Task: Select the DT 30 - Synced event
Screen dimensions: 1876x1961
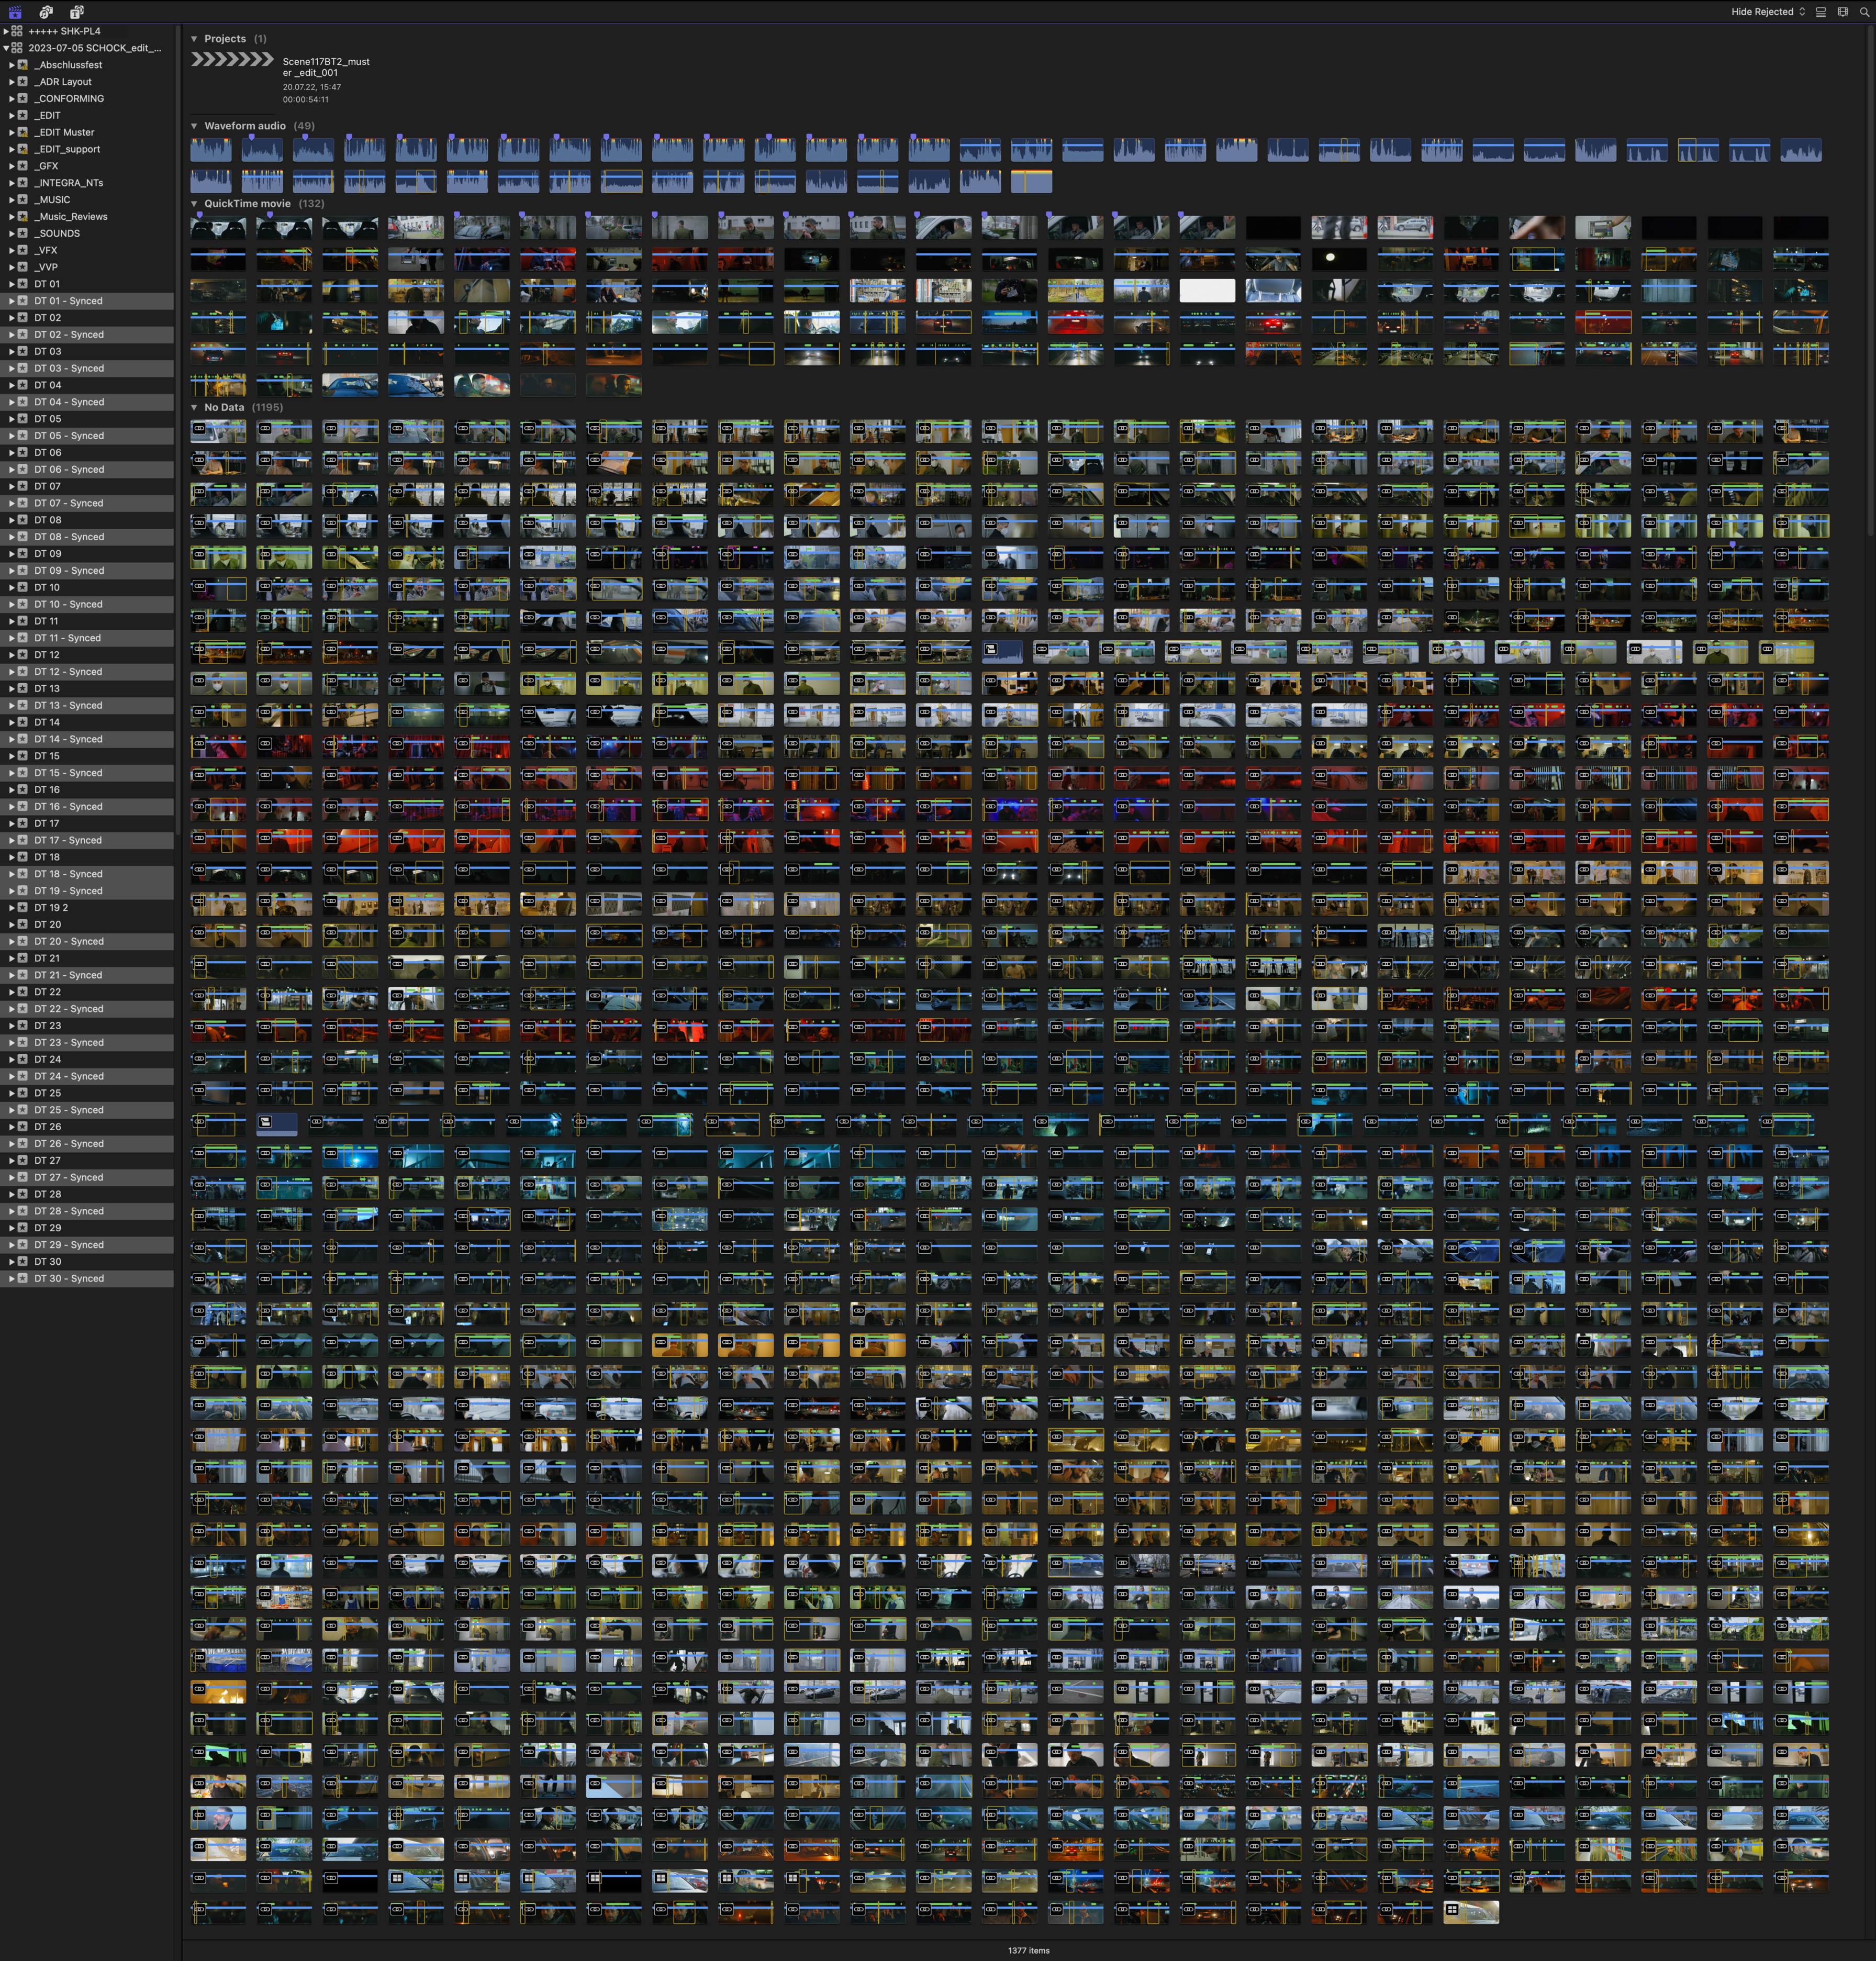Action: point(68,1279)
